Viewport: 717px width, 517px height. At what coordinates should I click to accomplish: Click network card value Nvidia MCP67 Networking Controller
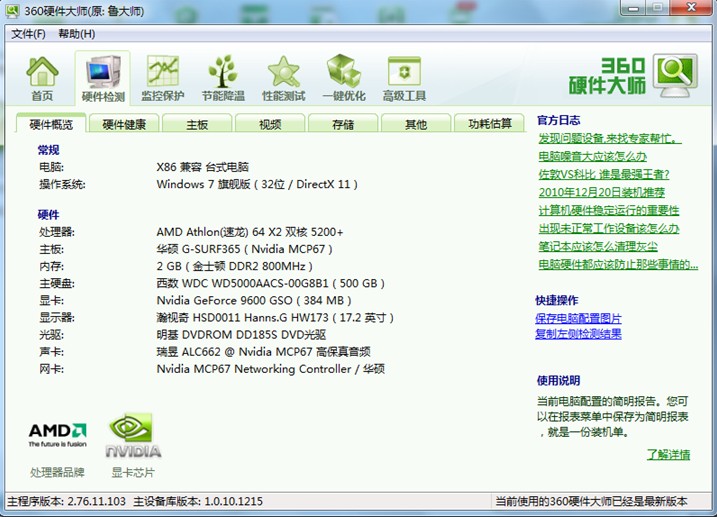click(x=271, y=369)
